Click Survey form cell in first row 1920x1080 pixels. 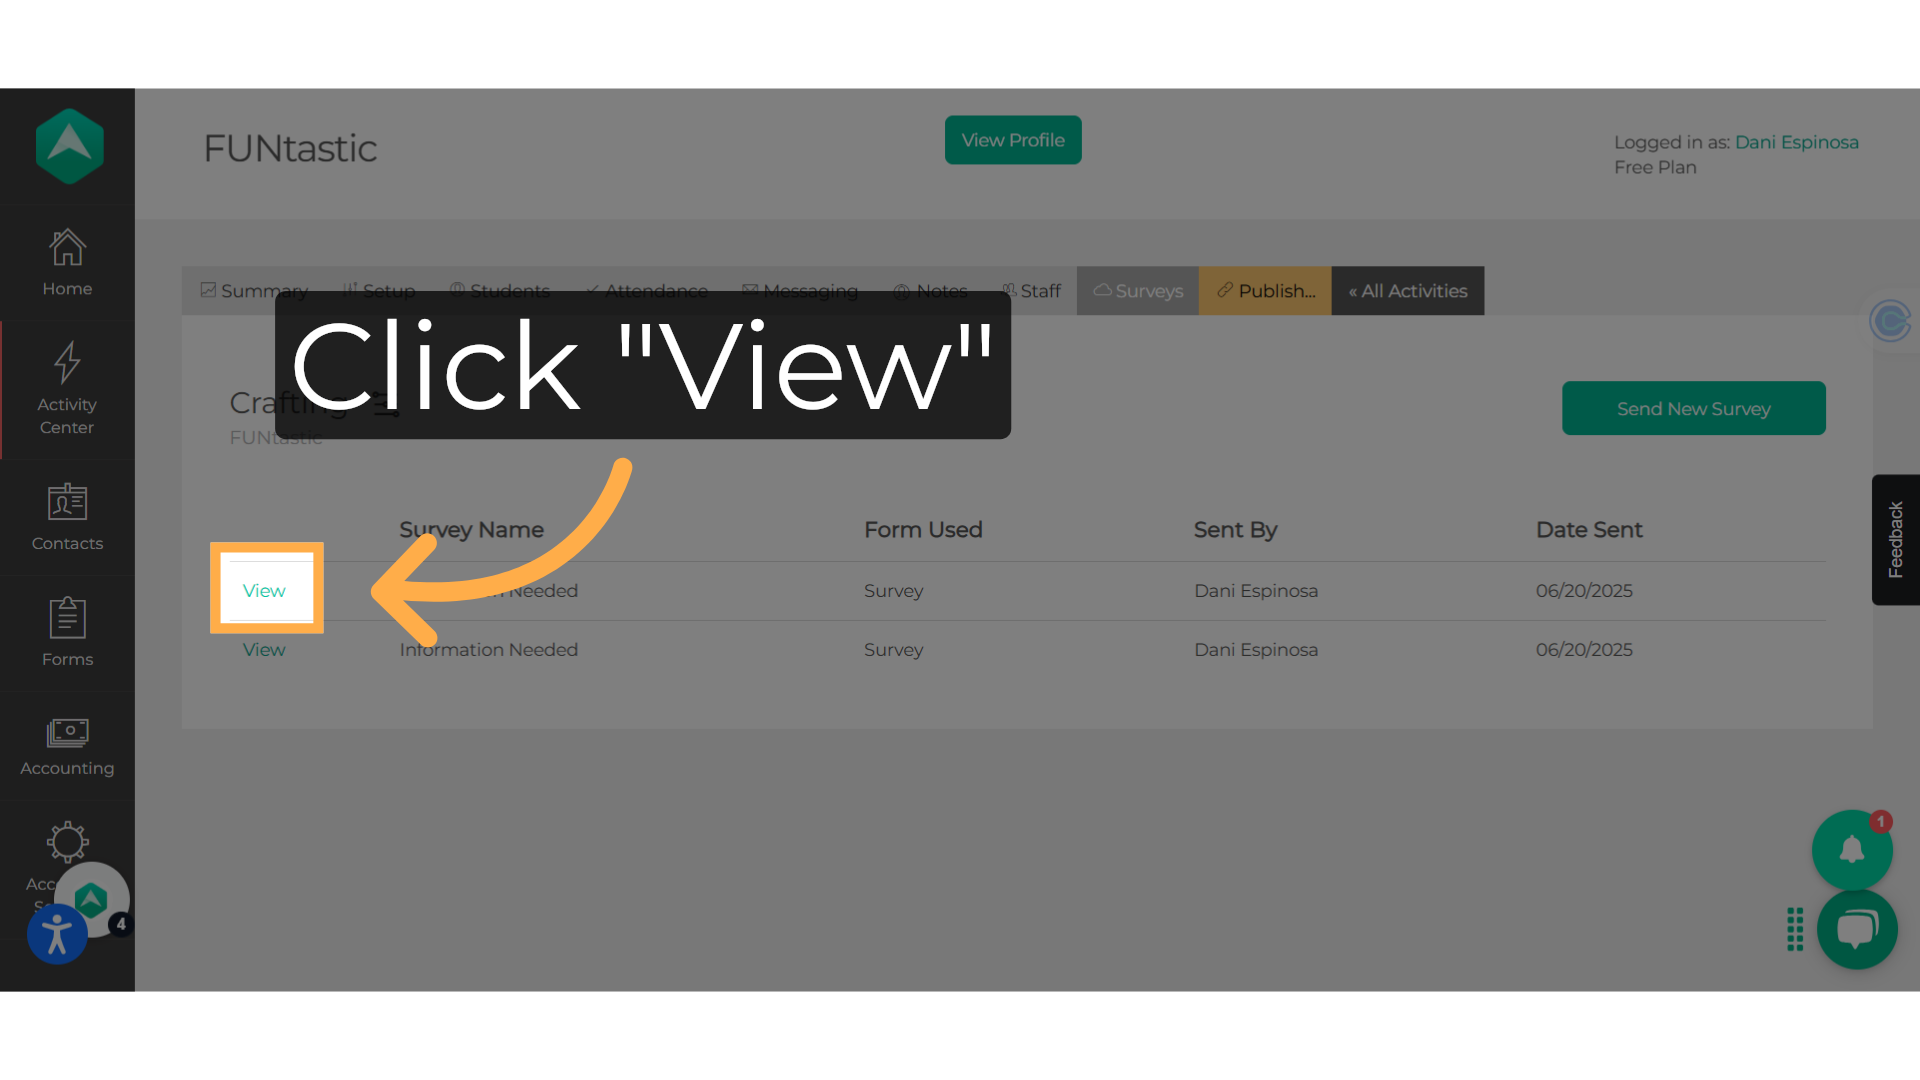pos(893,590)
